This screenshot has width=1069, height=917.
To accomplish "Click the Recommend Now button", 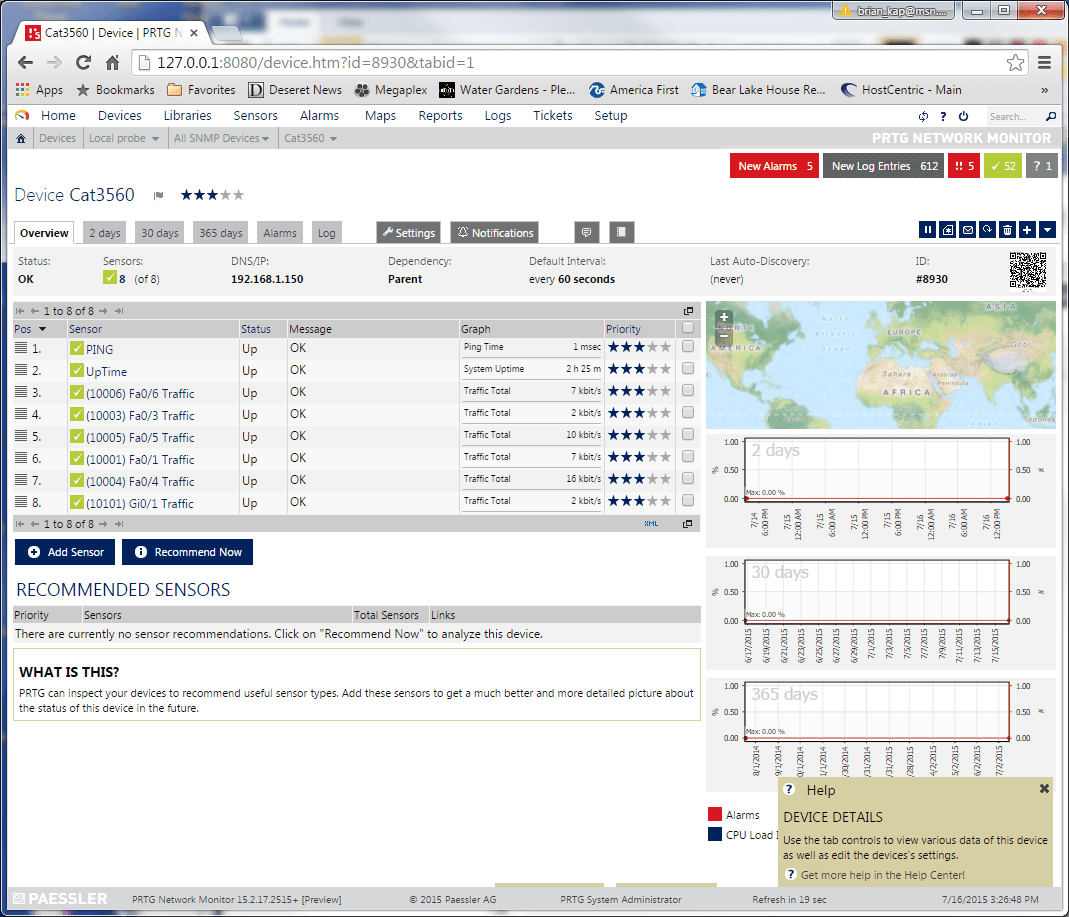I will click(187, 552).
